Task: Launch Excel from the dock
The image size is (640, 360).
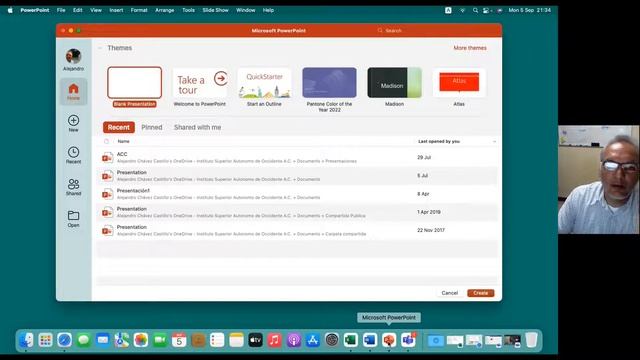Action: point(351,340)
